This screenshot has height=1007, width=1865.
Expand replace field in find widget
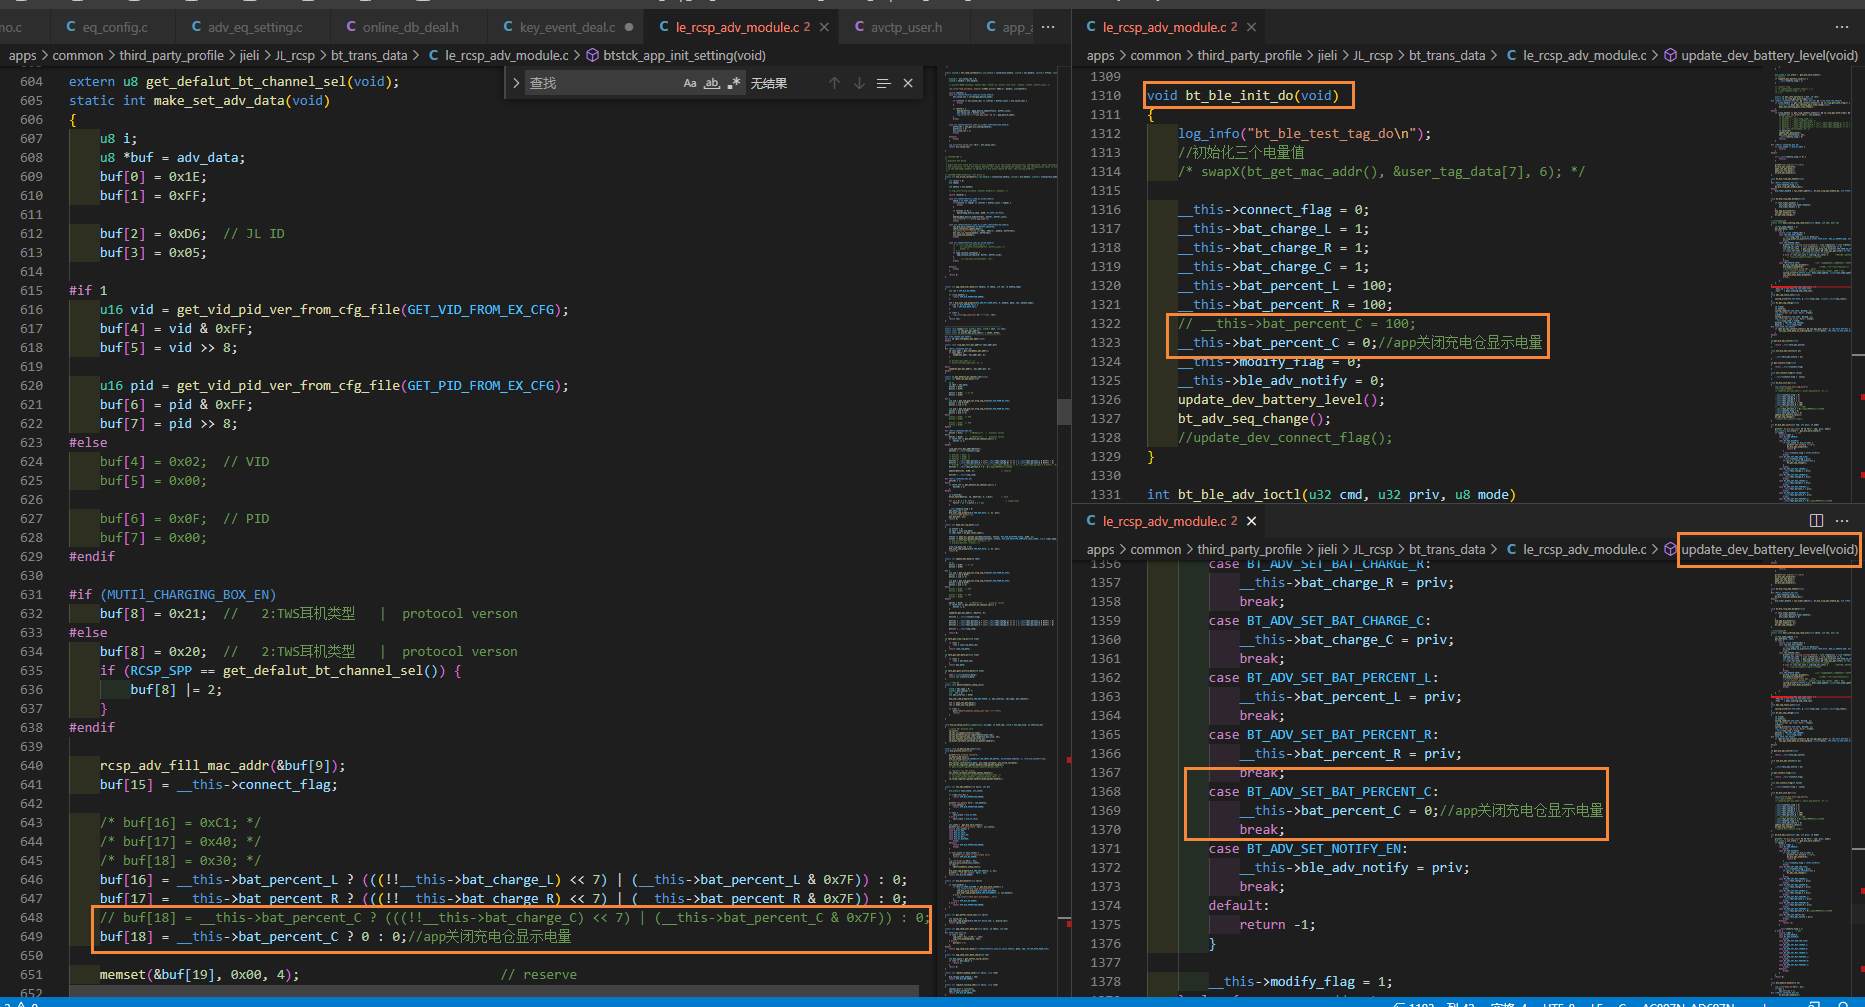pyautogui.click(x=516, y=83)
